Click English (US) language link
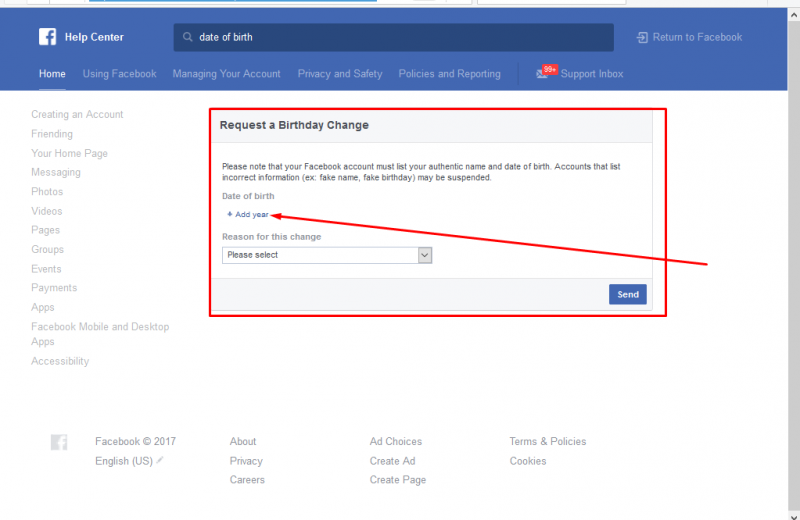Screen dimensions: 800x520 (124, 461)
